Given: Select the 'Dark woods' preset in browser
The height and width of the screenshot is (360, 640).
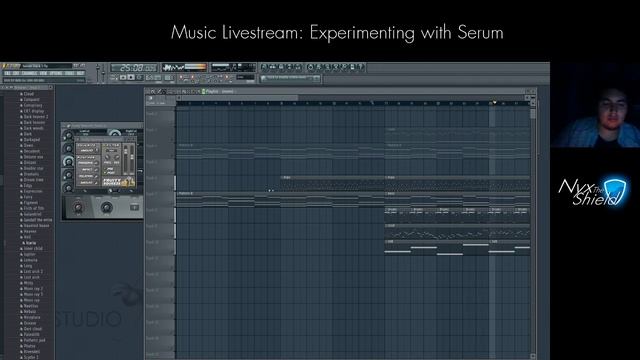Looking at the screenshot, I should tap(33, 128).
